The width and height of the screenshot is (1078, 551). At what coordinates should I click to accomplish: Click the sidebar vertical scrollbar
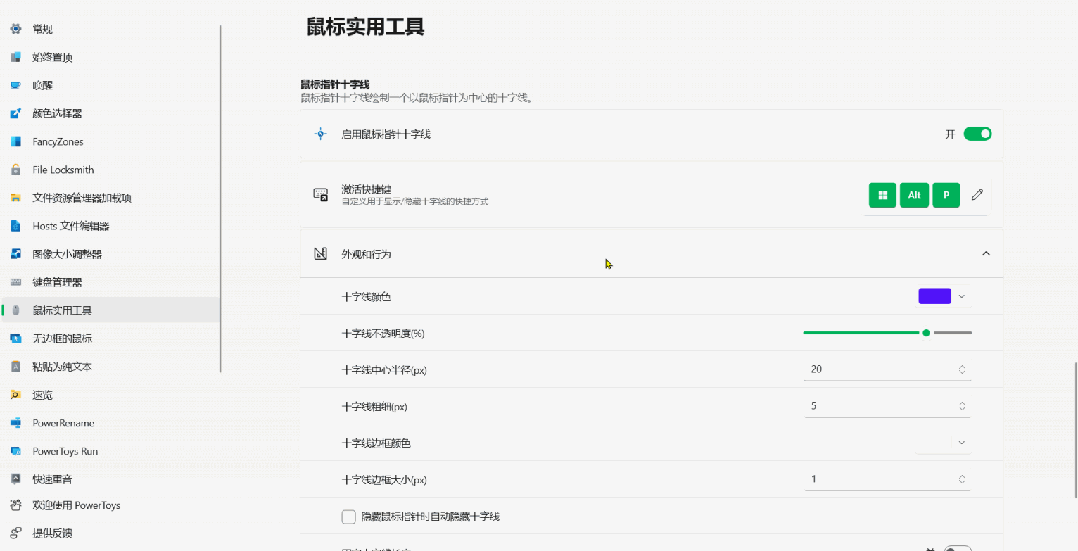[x=221, y=199]
